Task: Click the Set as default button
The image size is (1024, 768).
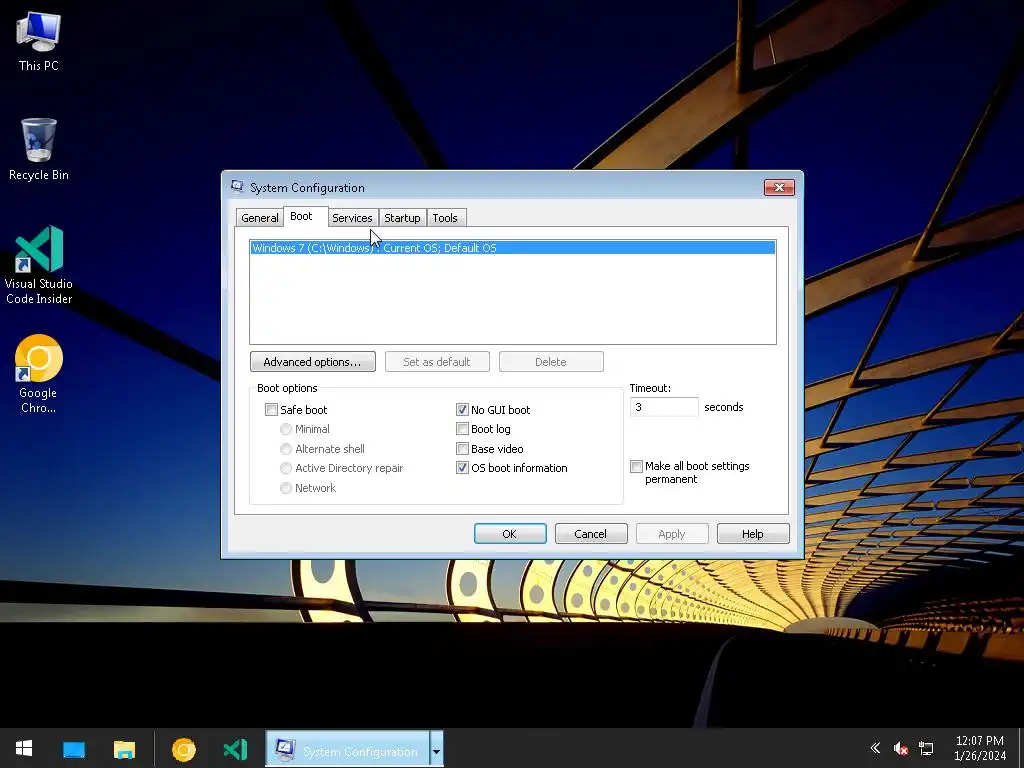Action: click(437, 362)
